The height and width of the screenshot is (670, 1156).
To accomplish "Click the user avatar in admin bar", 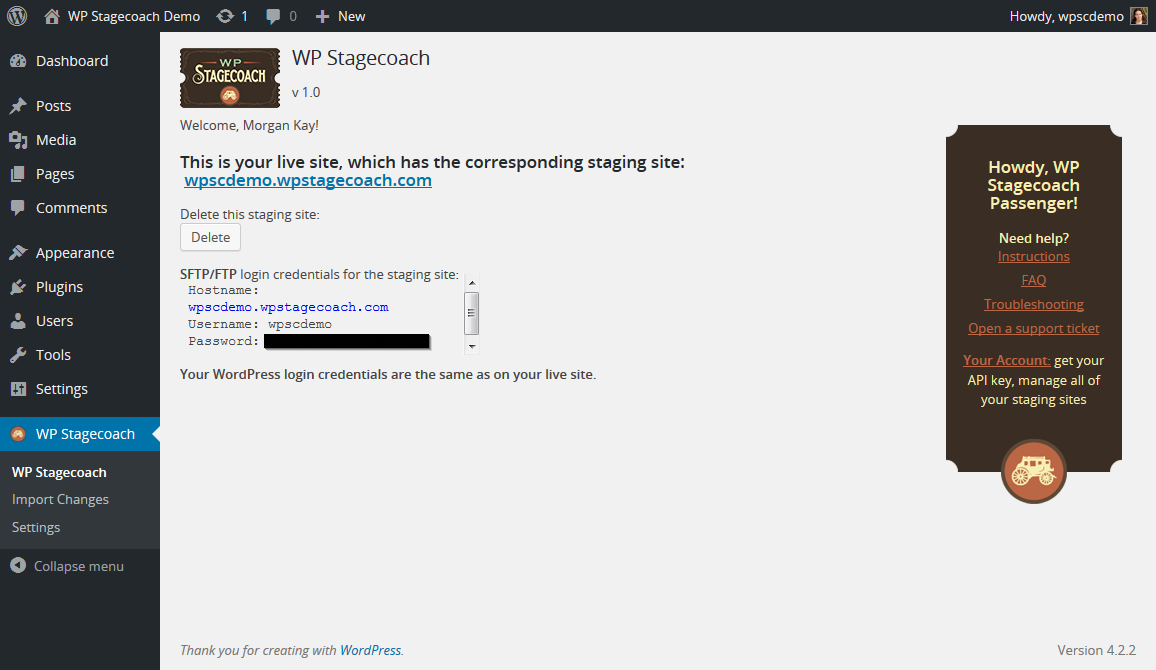I will [1138, 16].
